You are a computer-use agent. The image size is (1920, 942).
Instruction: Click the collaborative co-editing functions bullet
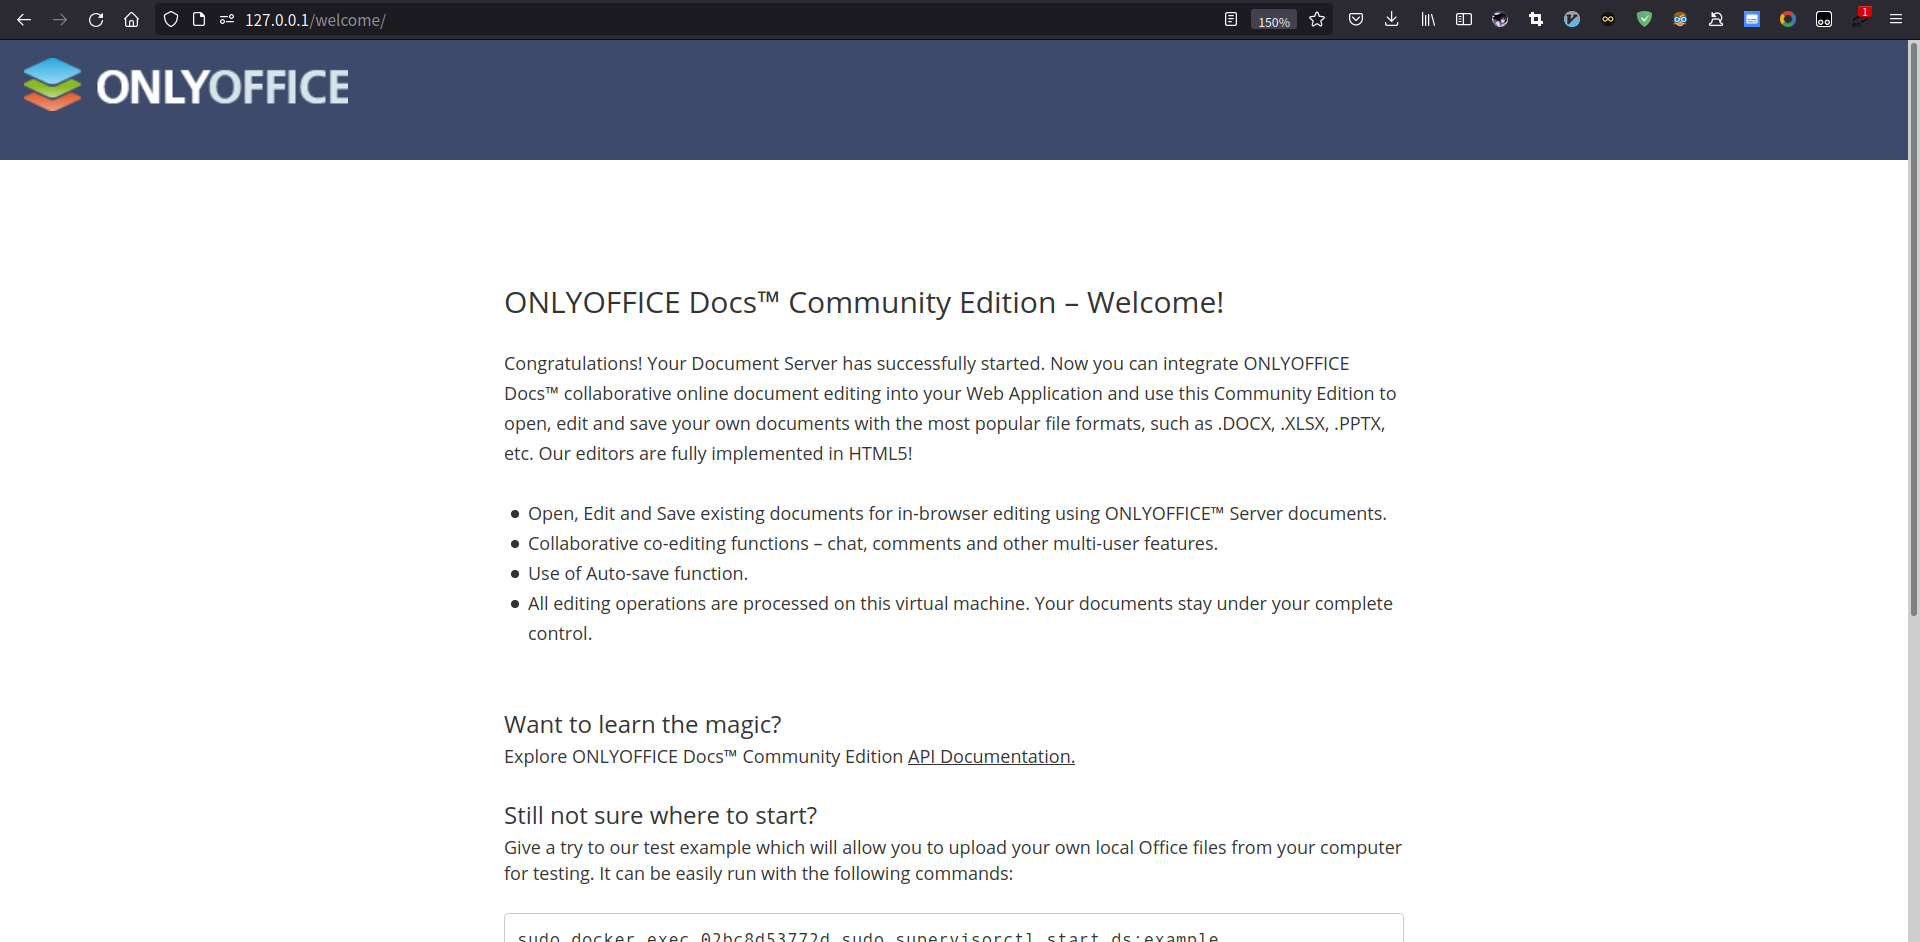[873, 544]
